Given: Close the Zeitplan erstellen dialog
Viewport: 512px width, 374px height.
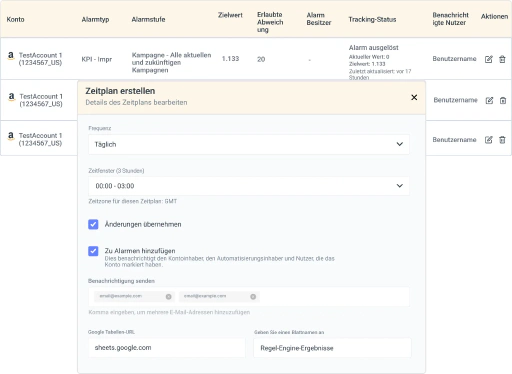Looking at the screenshot, I should (414, 97).
